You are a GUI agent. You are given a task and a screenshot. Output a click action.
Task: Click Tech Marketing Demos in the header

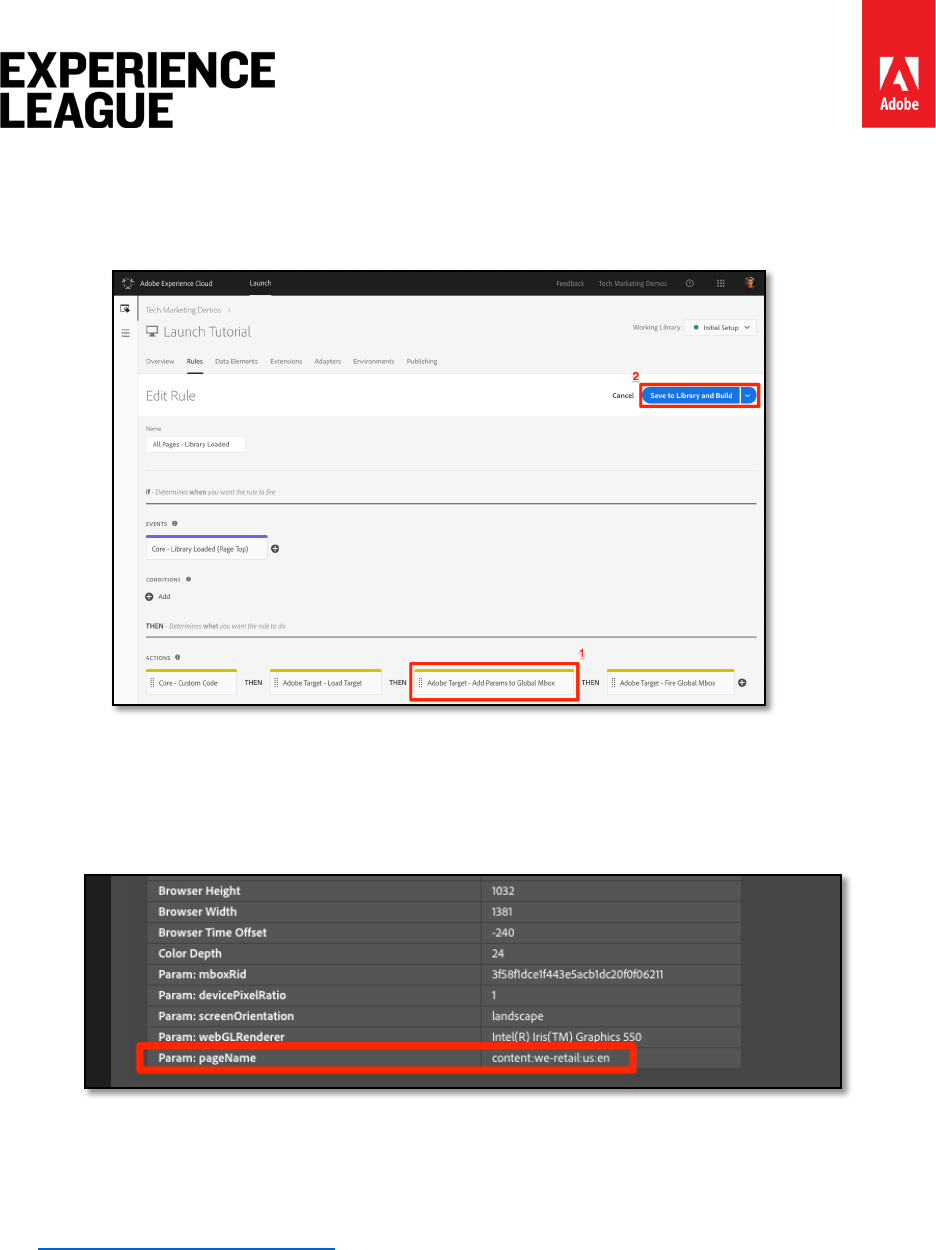[632, 283]
